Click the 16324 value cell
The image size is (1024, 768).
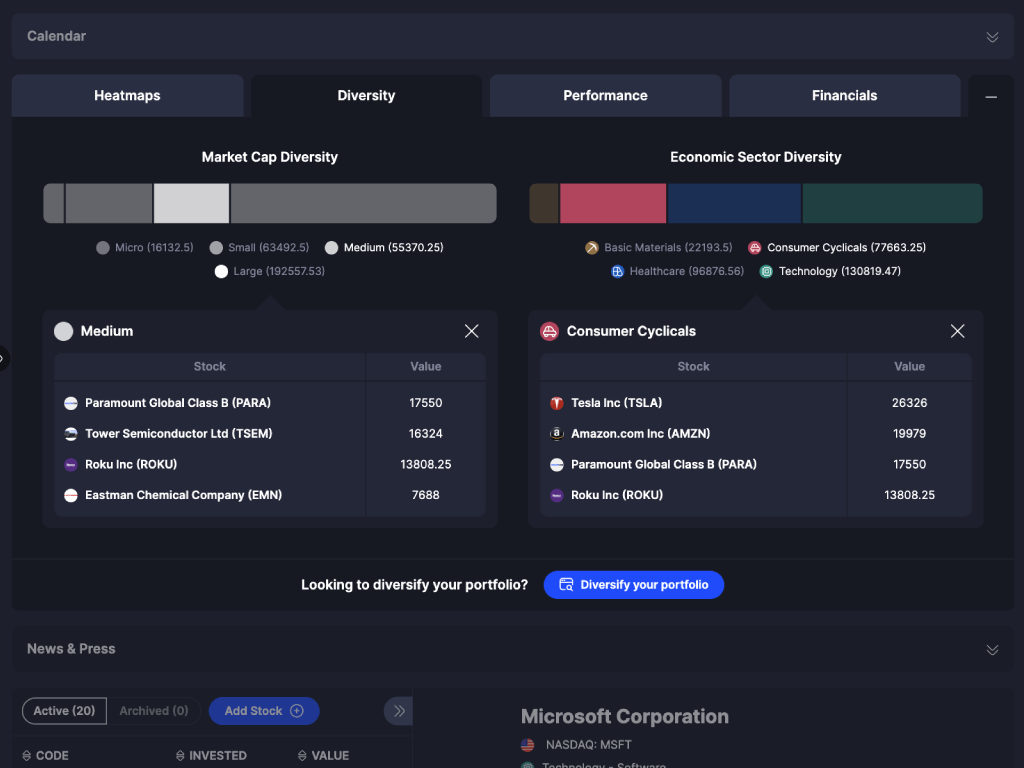(x=426, y=434)
